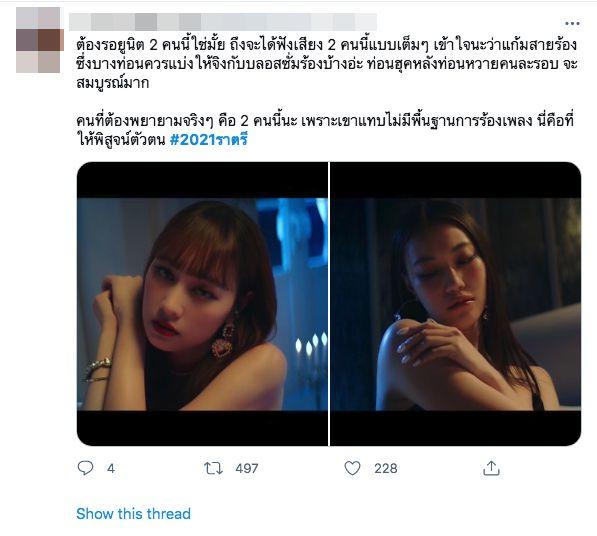Click the Show this thread link
The height and width of the screenshot is (536, 597).
click(133, 514)
